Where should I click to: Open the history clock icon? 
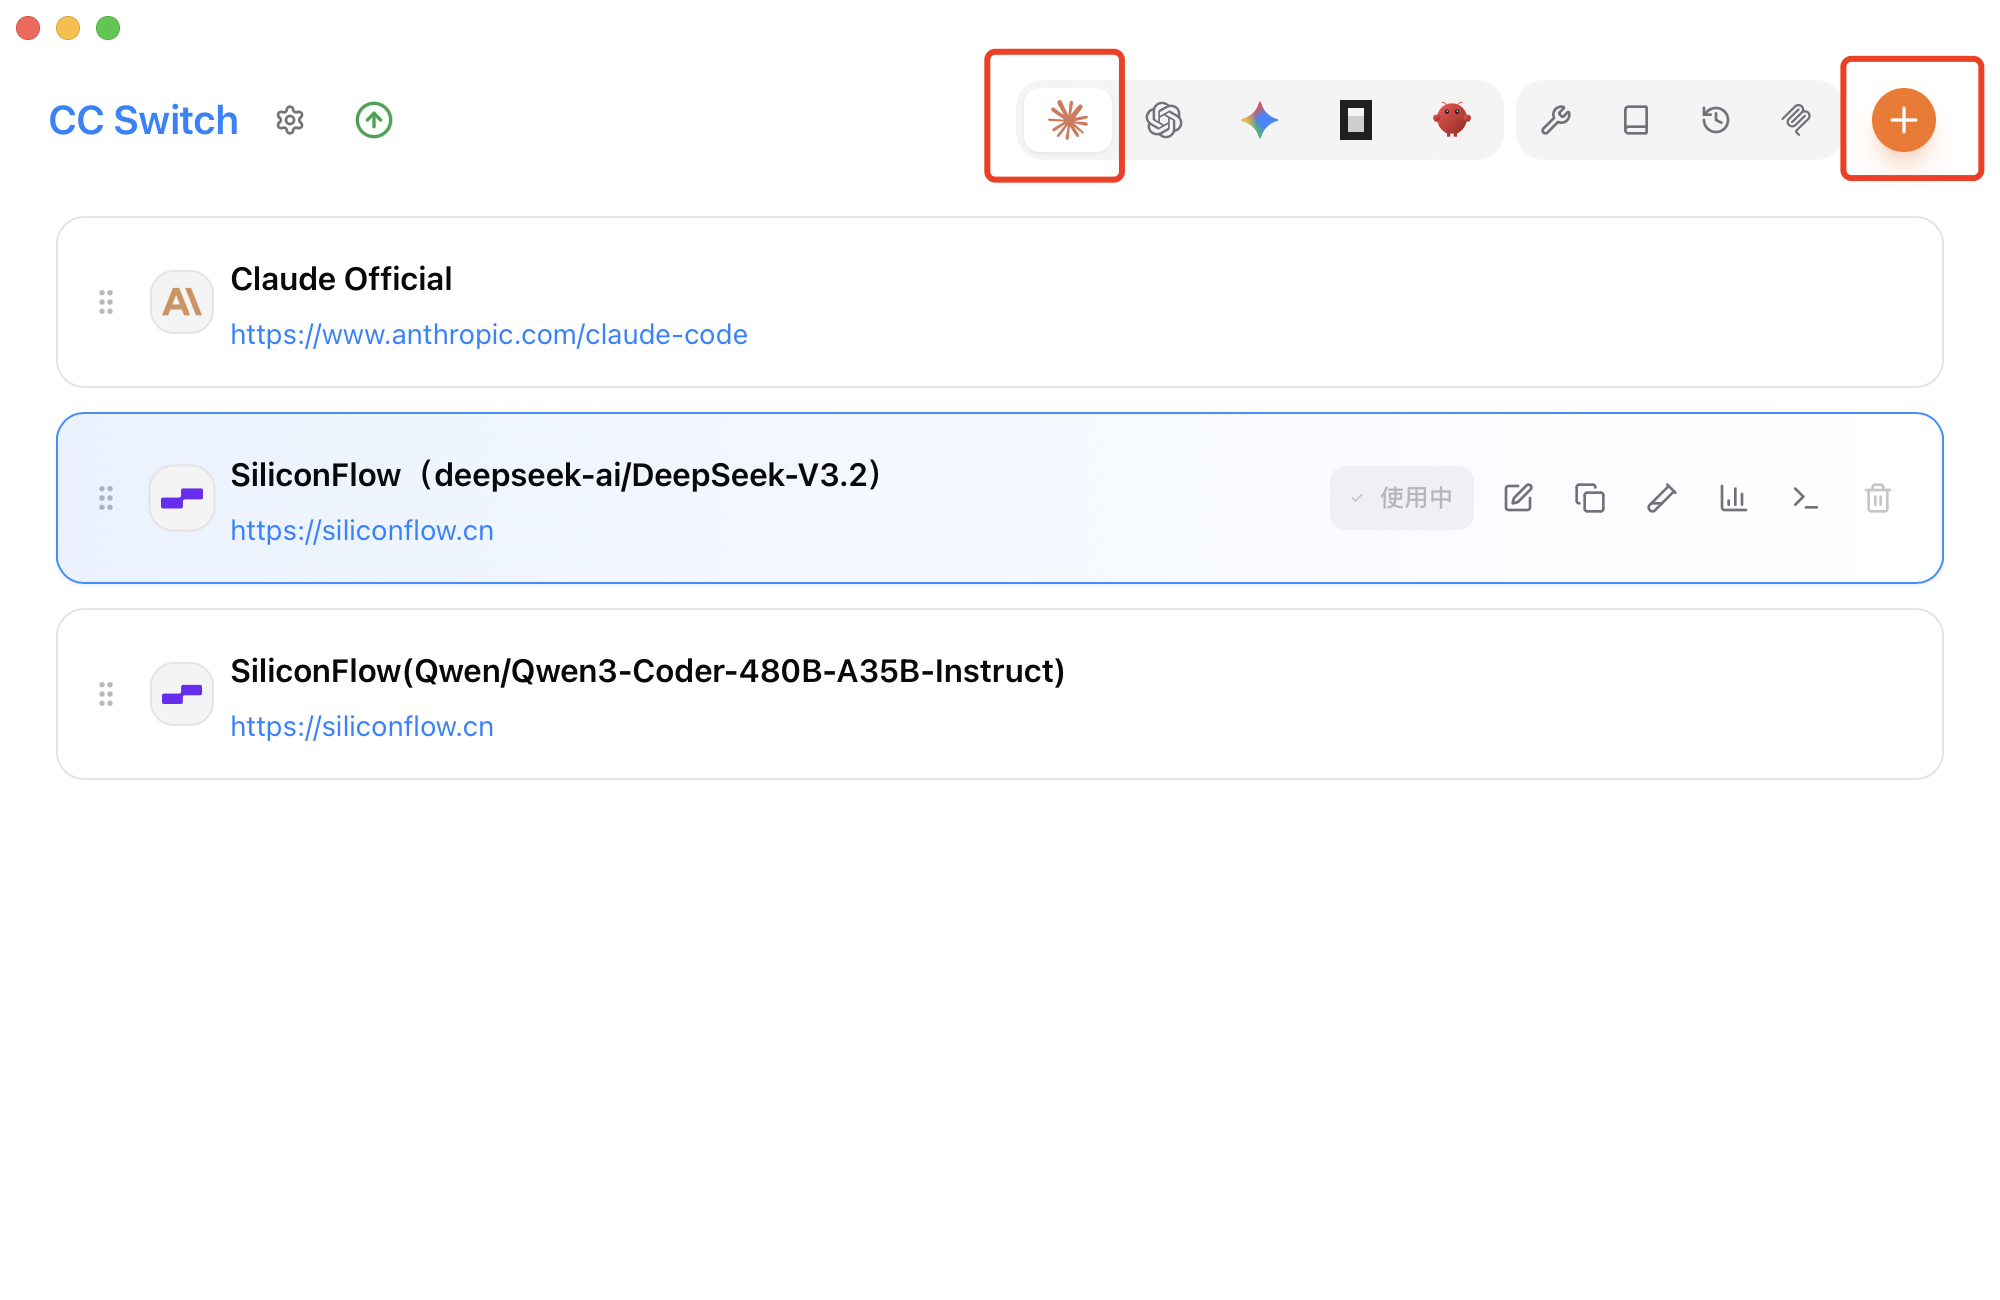click(1716, 120)
